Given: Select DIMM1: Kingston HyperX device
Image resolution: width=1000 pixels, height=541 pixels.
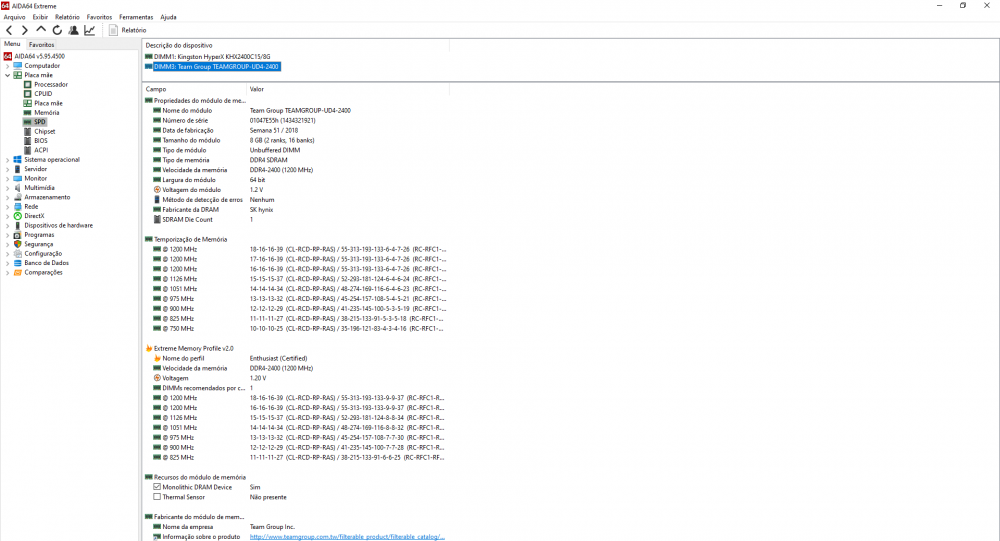Looking at the screenshot, I should point(212,57).
